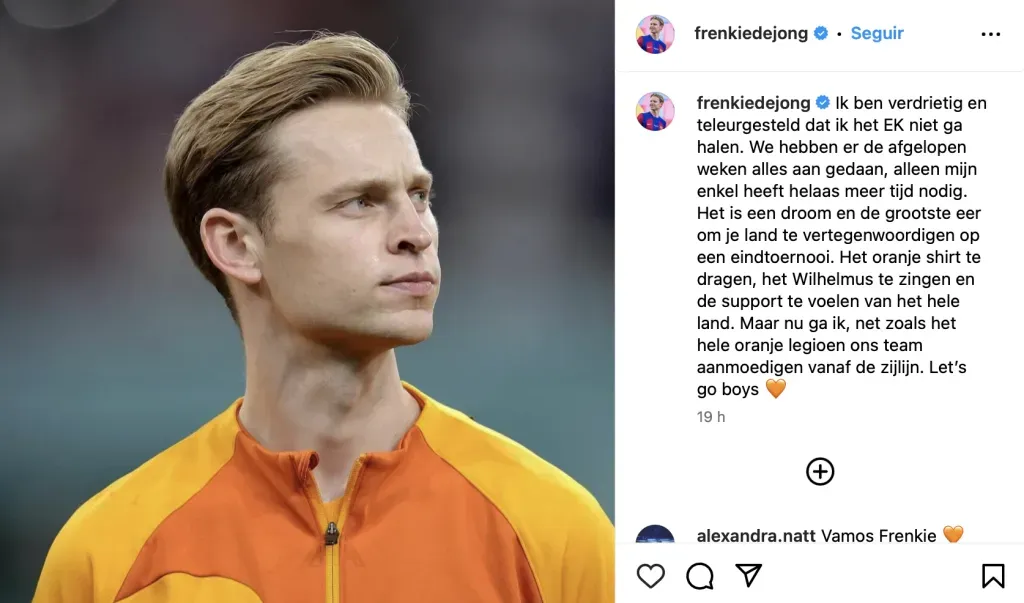Viewport: 1024px width, 603px height.
Task: Click header profile avatar of frenkiedejong
Action: [x=655, y=34]
